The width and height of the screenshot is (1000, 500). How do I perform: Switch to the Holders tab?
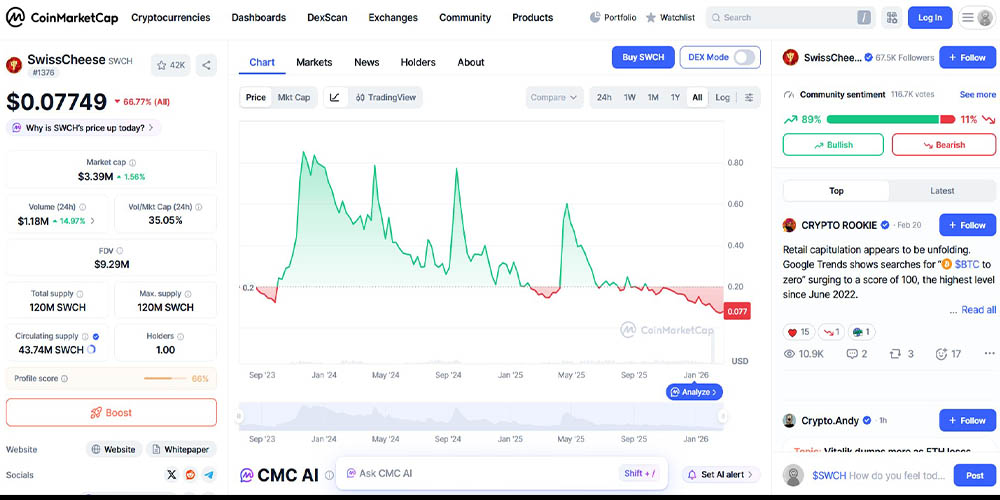pos(418,62)
